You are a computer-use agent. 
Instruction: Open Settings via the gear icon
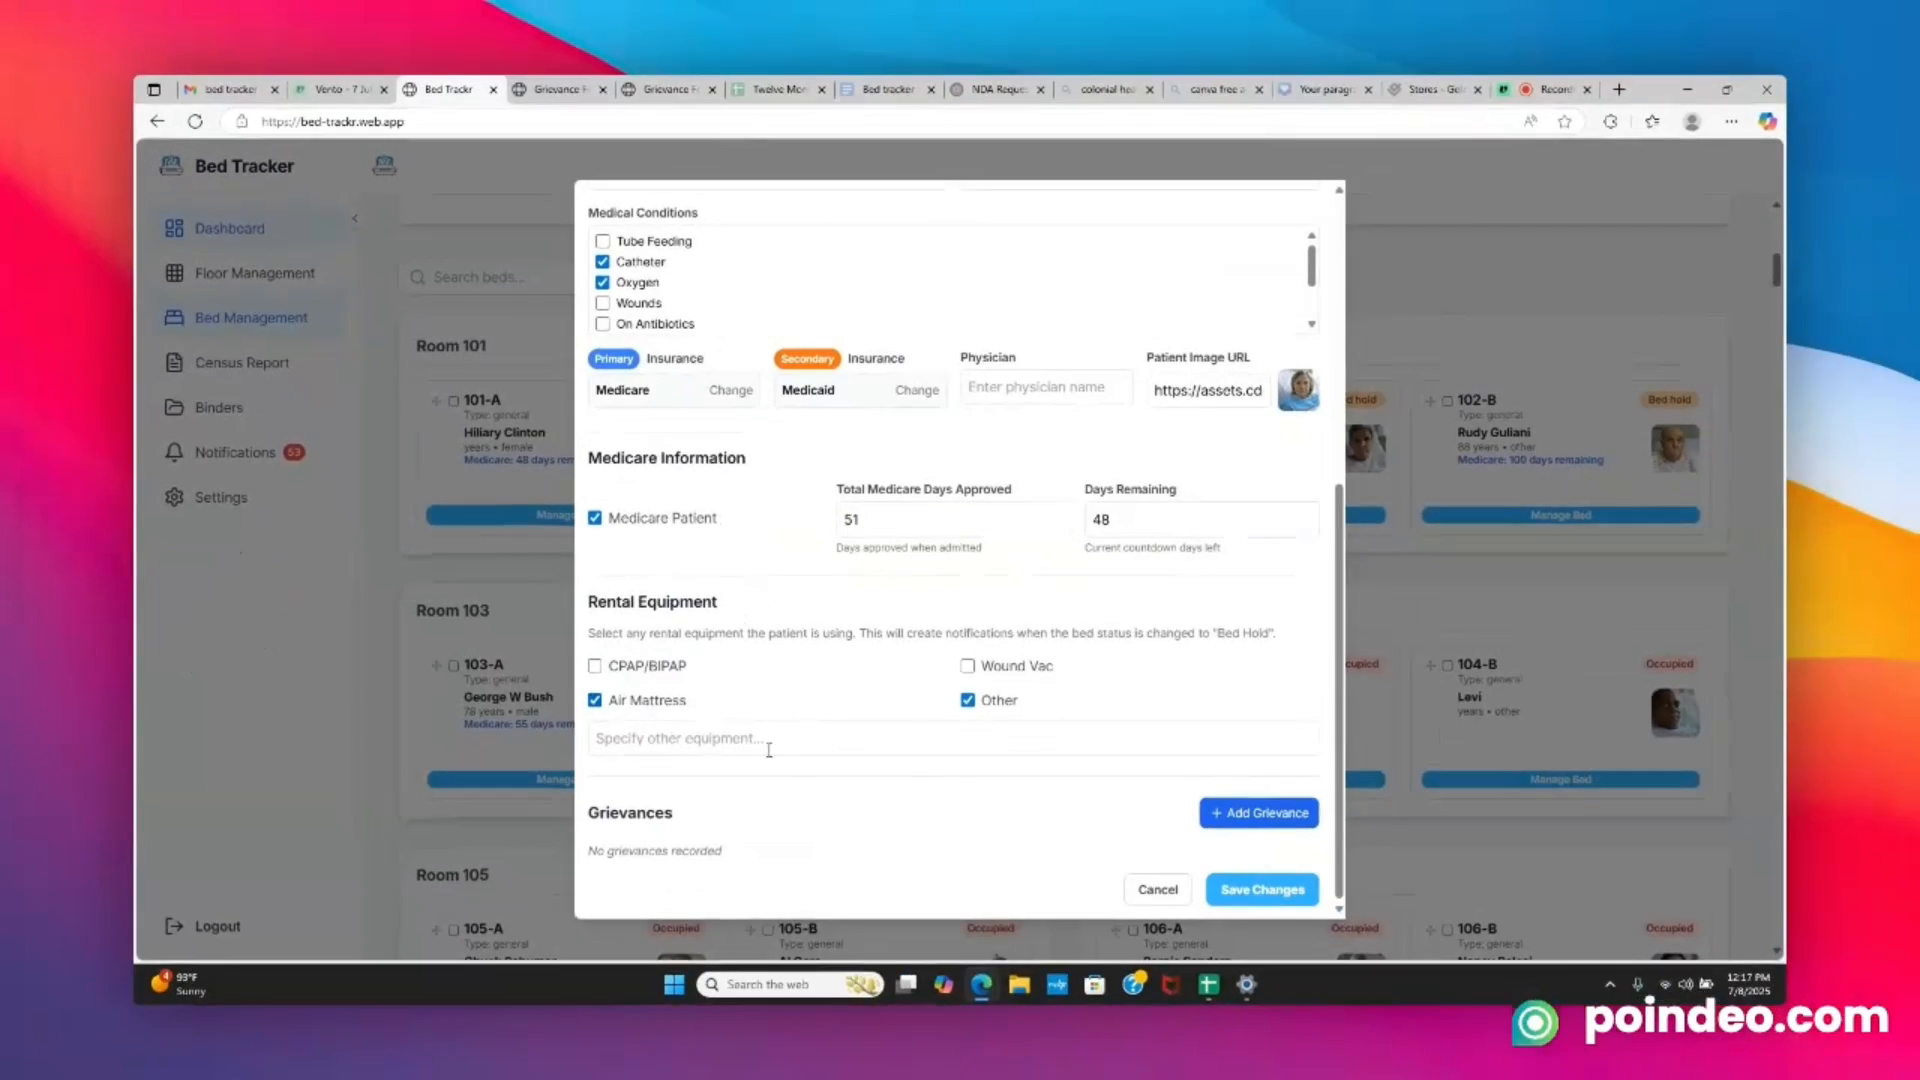(x=174, y=497)
